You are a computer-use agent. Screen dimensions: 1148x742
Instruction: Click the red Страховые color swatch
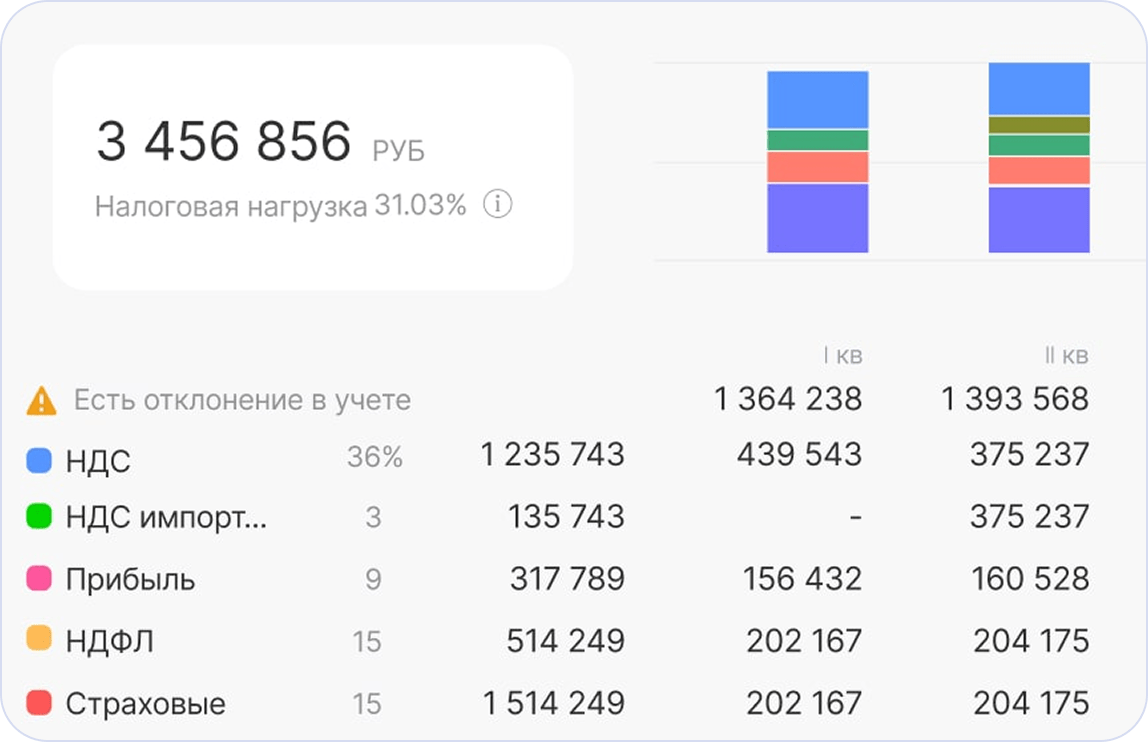pyautogui.click(x=39, y=702)
